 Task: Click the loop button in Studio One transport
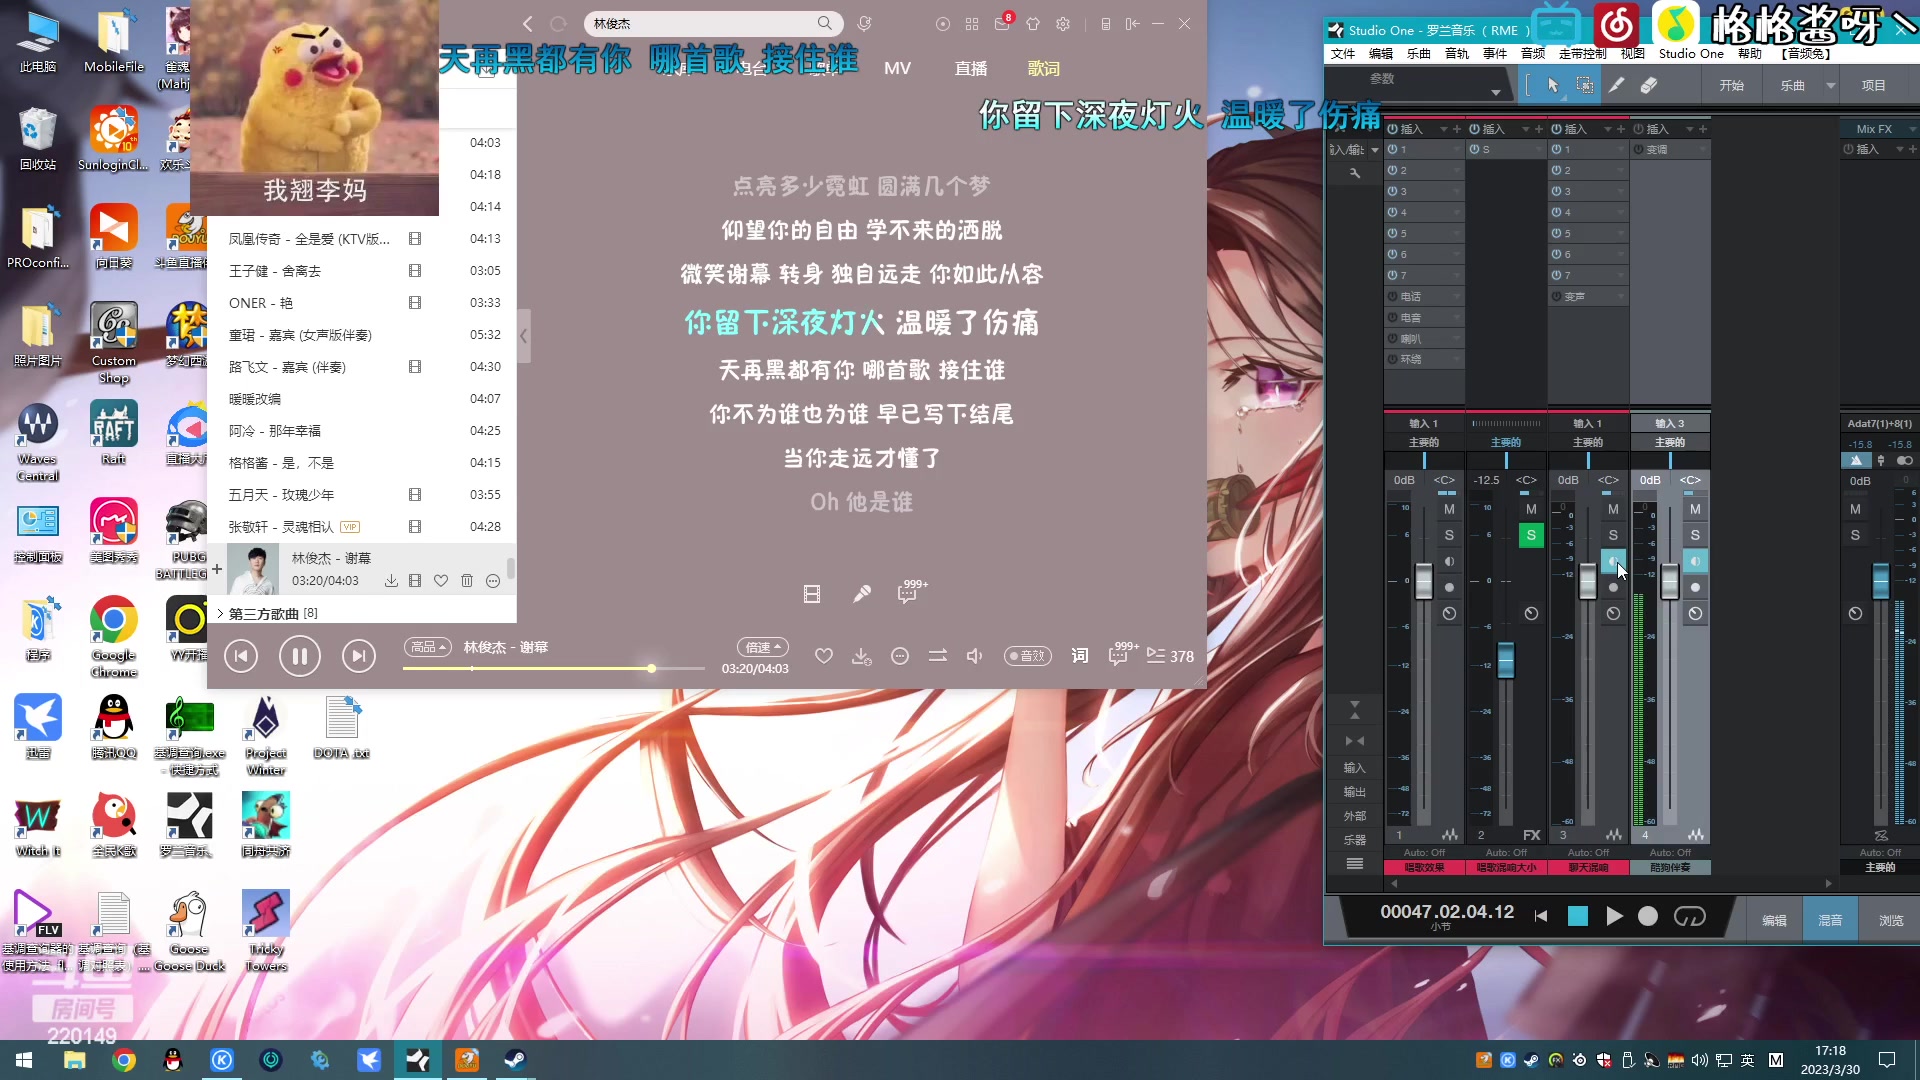(1690, 916)
